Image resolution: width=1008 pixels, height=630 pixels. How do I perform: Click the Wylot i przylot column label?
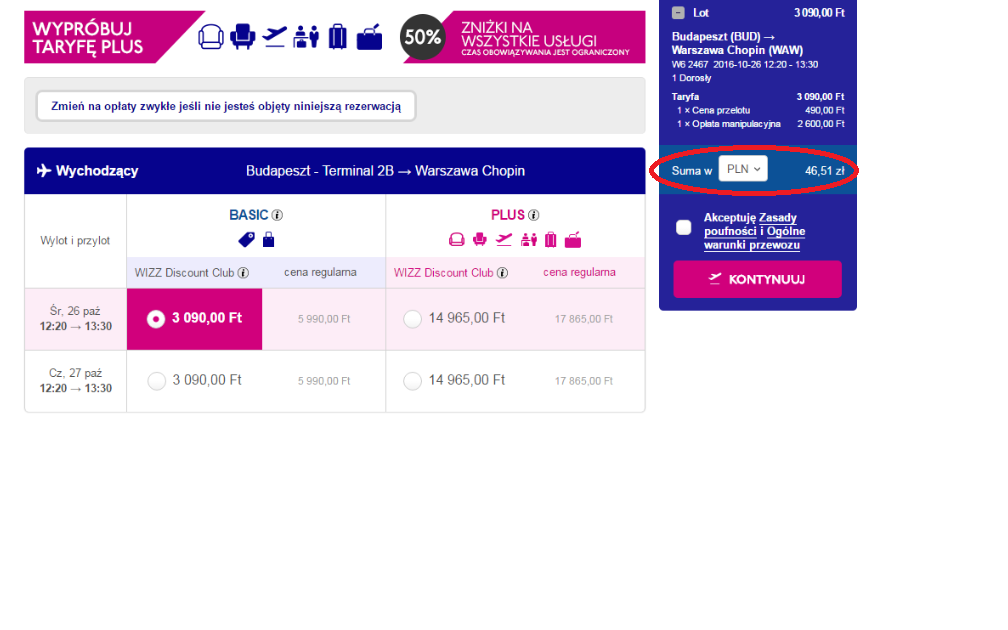pyautogui.click(x=75, y=240)
